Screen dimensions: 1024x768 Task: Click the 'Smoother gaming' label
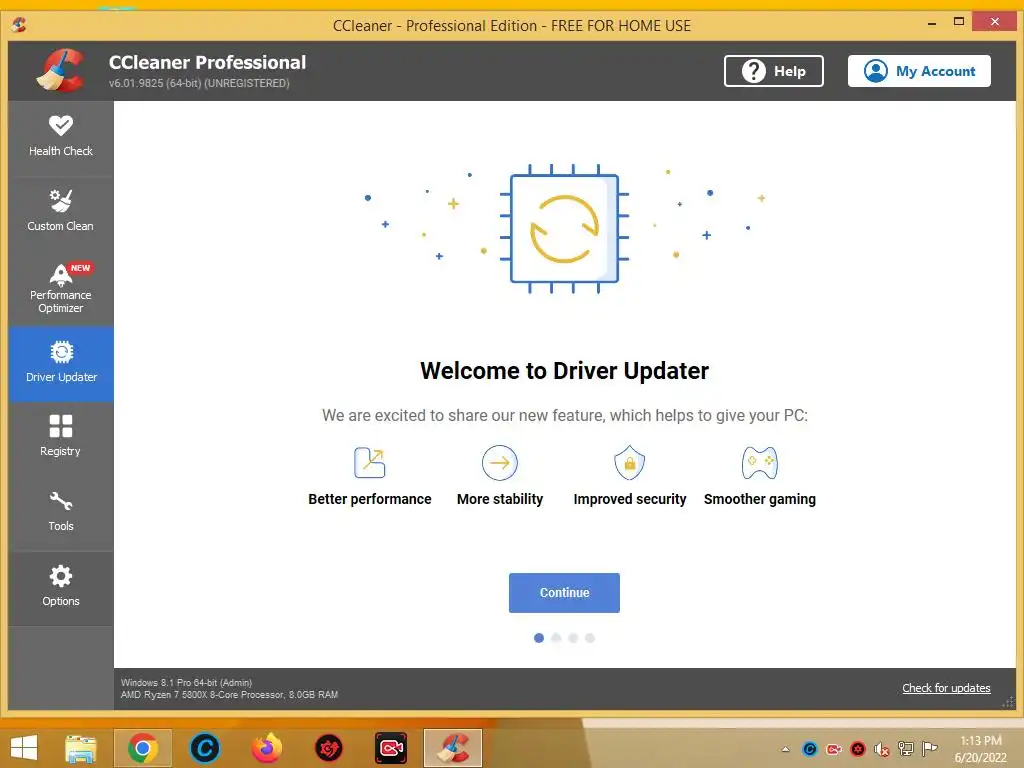click(760, 499)
